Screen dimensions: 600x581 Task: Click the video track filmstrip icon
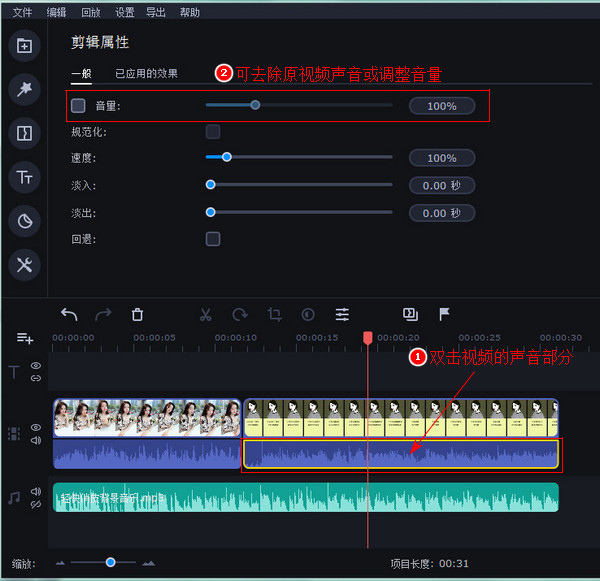14,434
